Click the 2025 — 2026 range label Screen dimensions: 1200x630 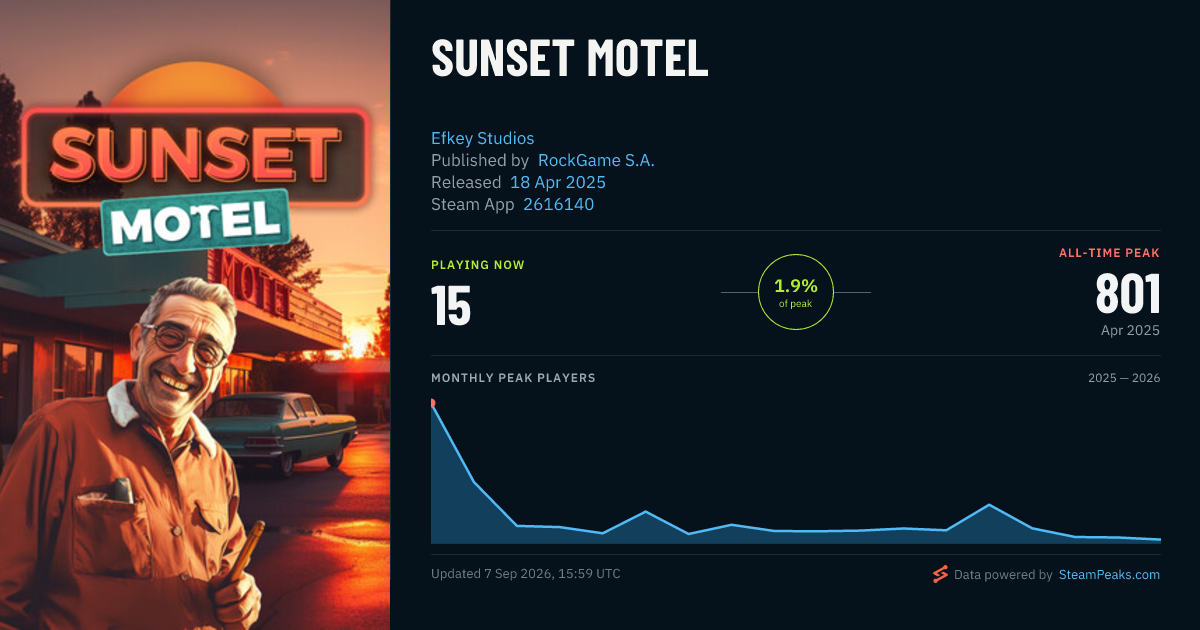click(1124, 378)
